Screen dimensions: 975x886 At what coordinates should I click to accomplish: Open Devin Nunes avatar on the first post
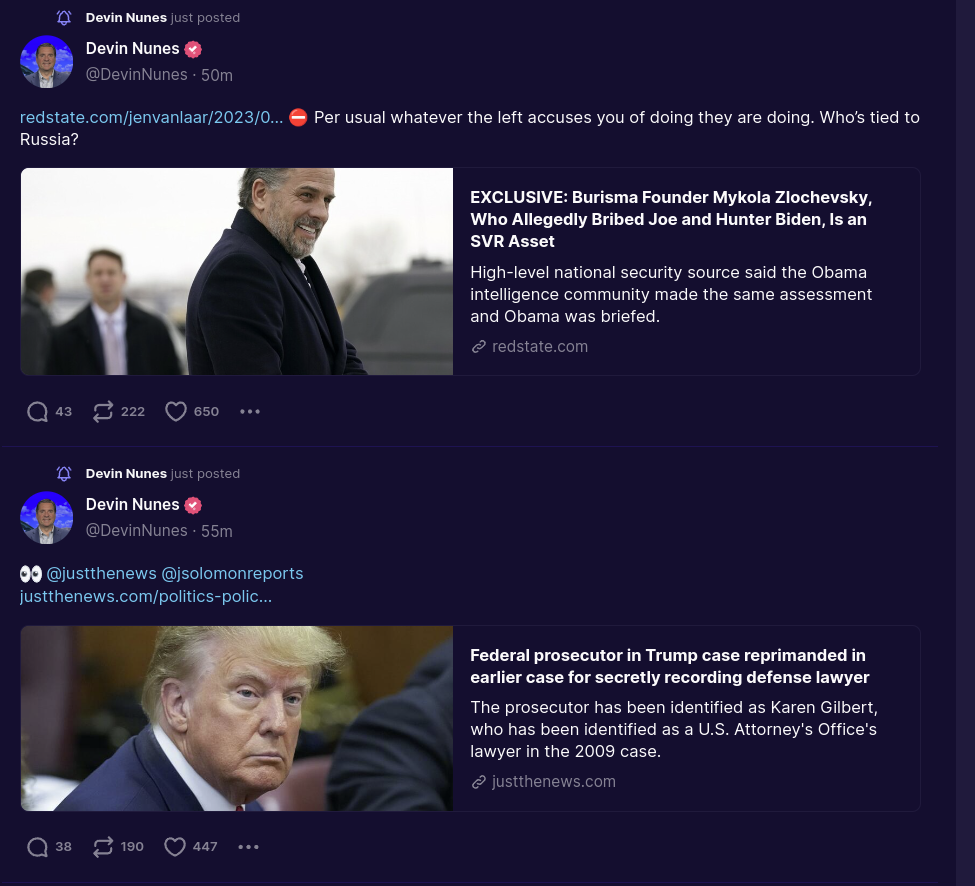tap(47, 62)
